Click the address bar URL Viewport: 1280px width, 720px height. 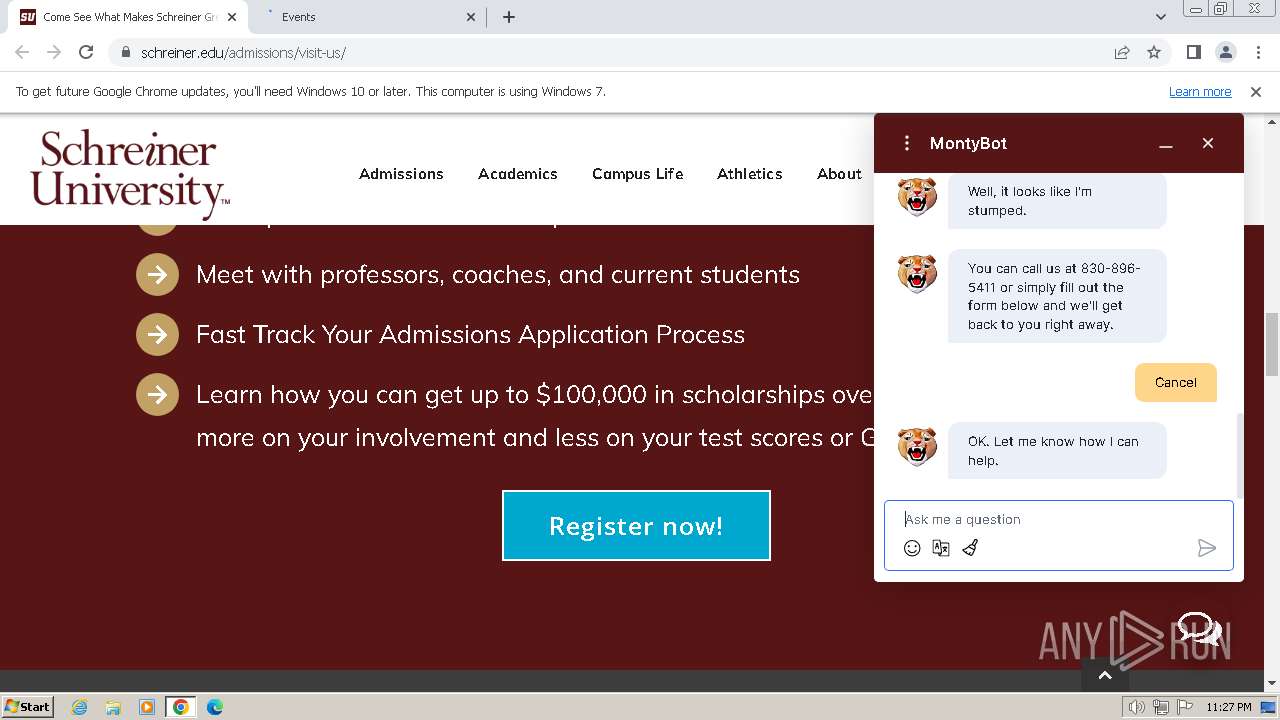pos(243,53)
